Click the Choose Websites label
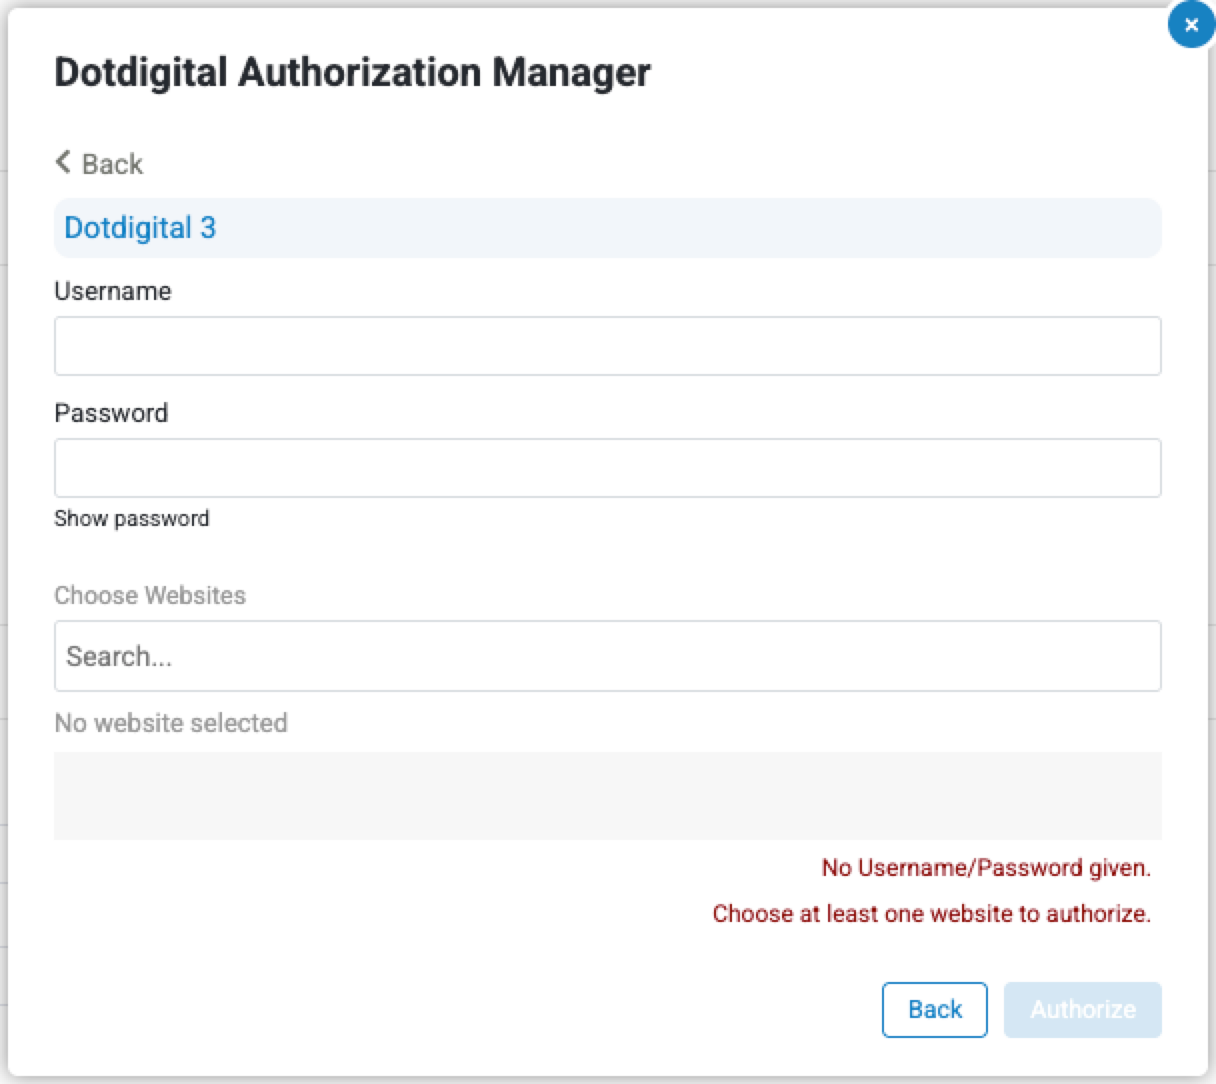1216x1084 pixels. pos(150,595)
